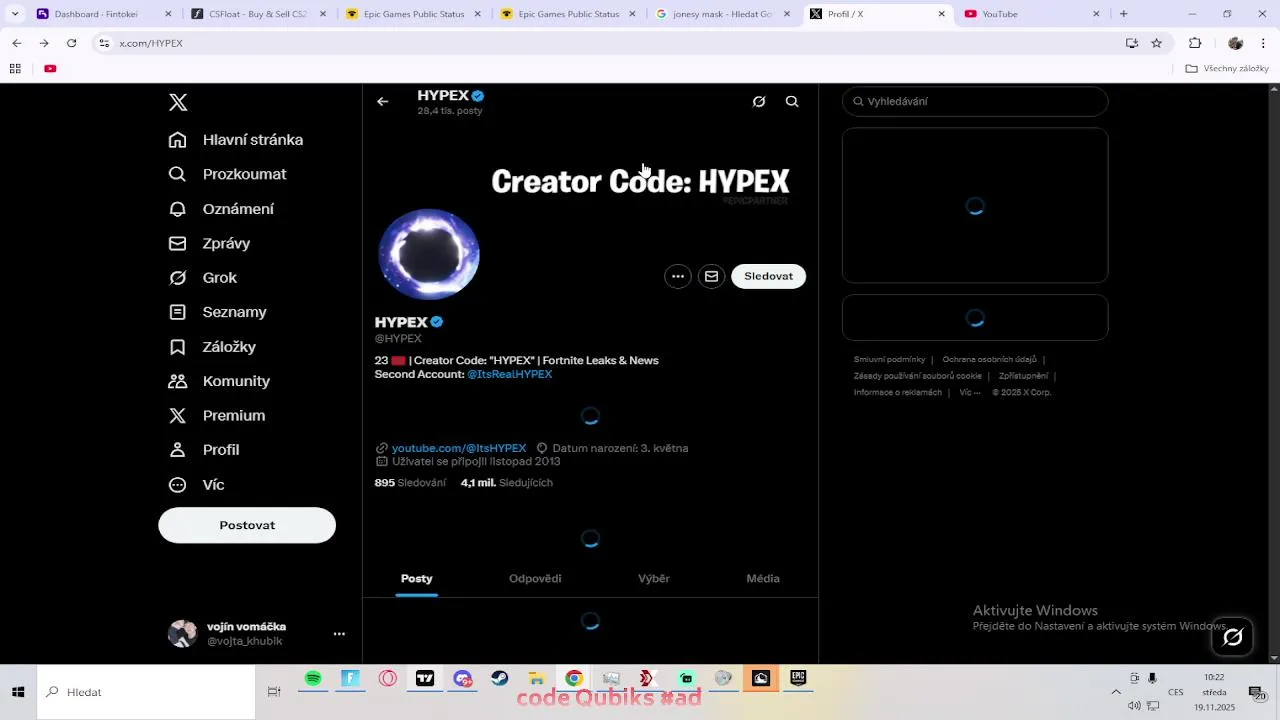The height and width of the screenshot is (720, 1280).
Task: Open Informace o reklamách footer link
Action: (x=898, y=392)
